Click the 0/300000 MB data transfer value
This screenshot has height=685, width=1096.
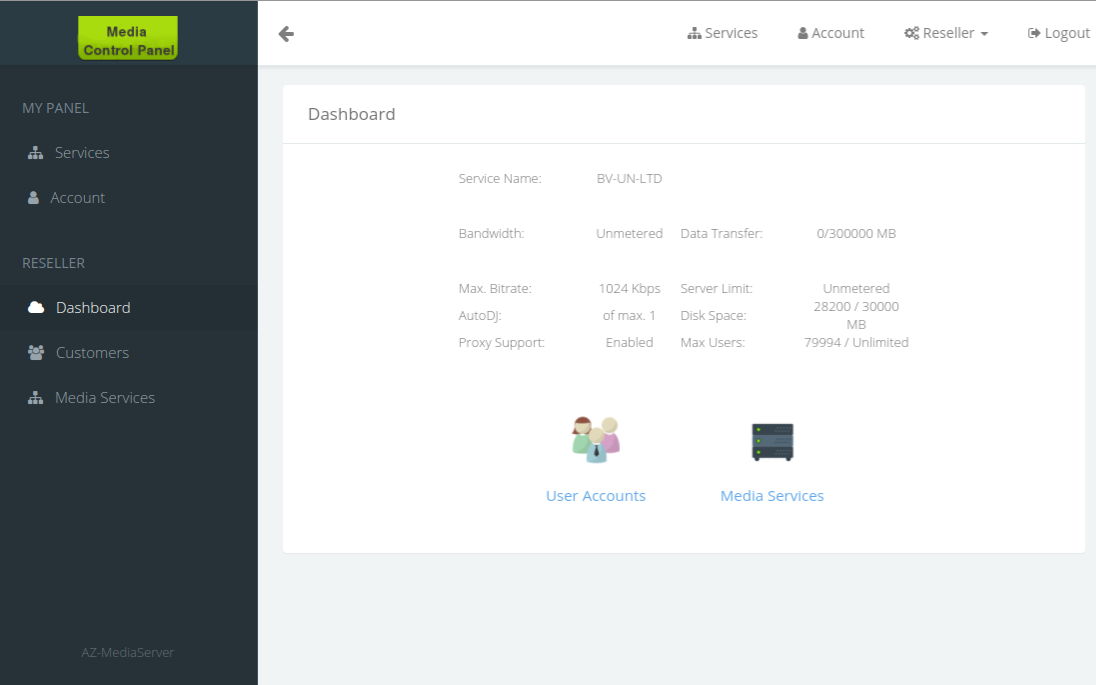pos(856,233)
